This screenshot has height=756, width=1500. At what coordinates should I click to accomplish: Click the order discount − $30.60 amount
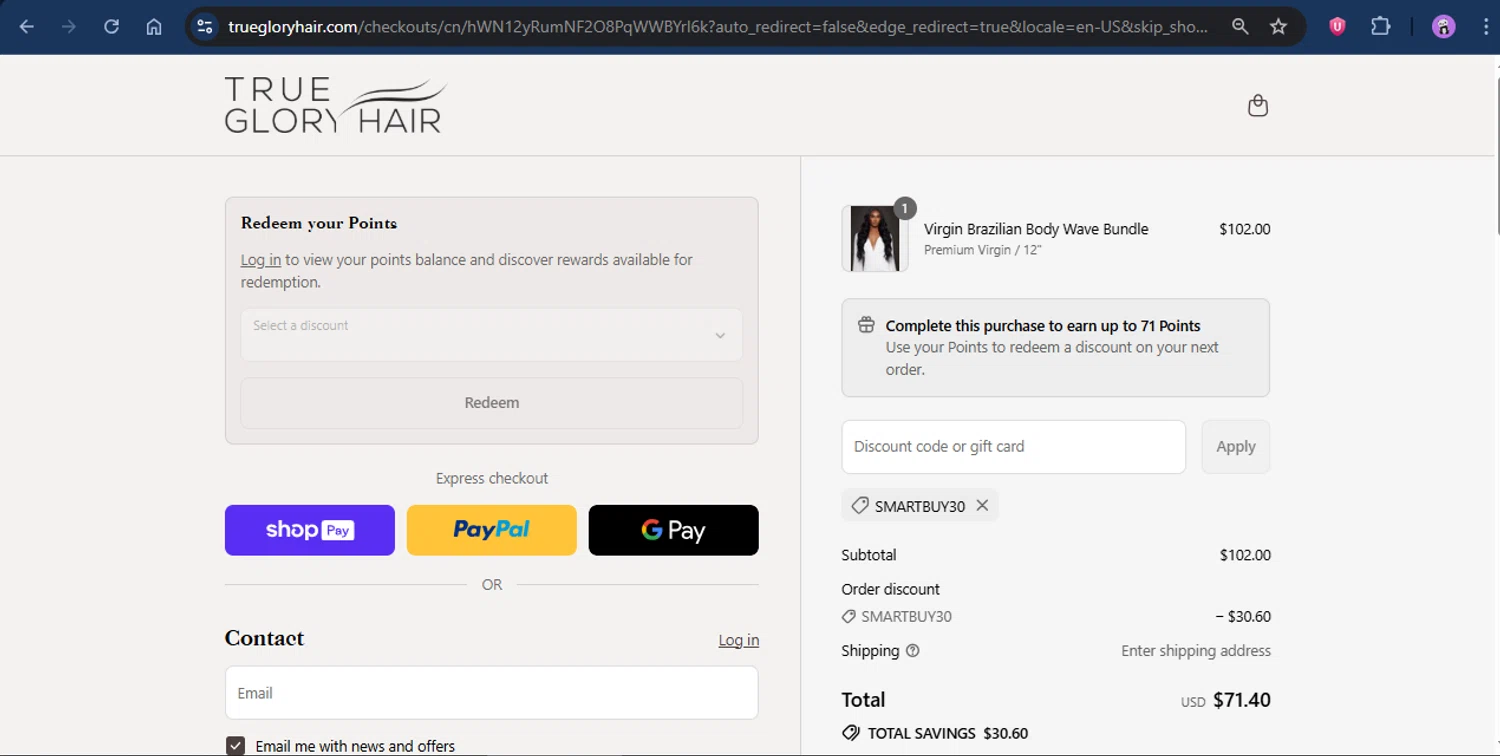pyautogui.click(x=1243, y=617)
